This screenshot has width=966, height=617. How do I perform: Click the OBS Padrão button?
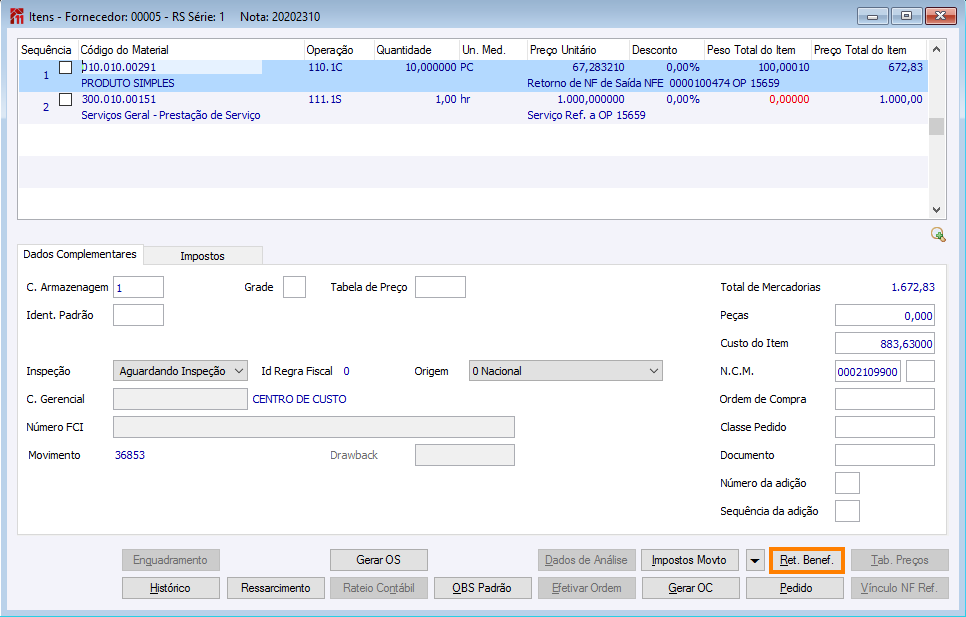482,588
